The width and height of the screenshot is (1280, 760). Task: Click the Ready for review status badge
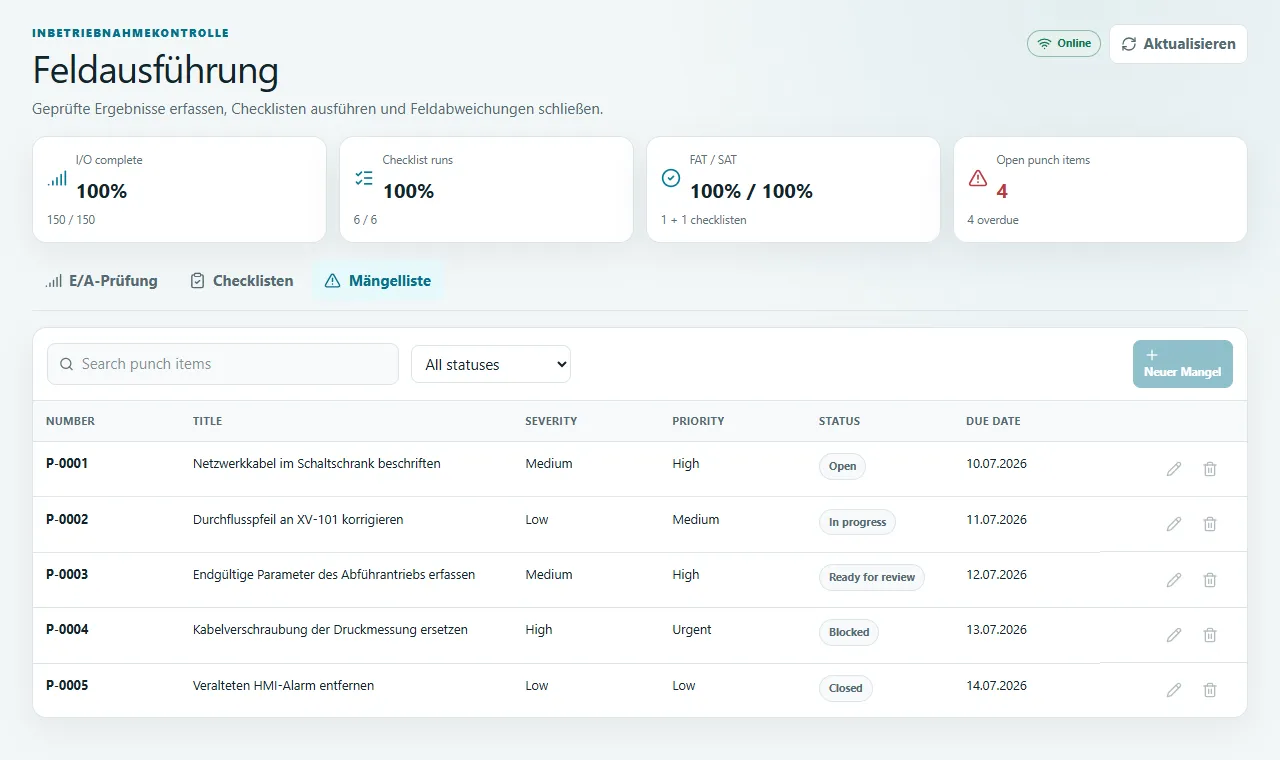872,577
